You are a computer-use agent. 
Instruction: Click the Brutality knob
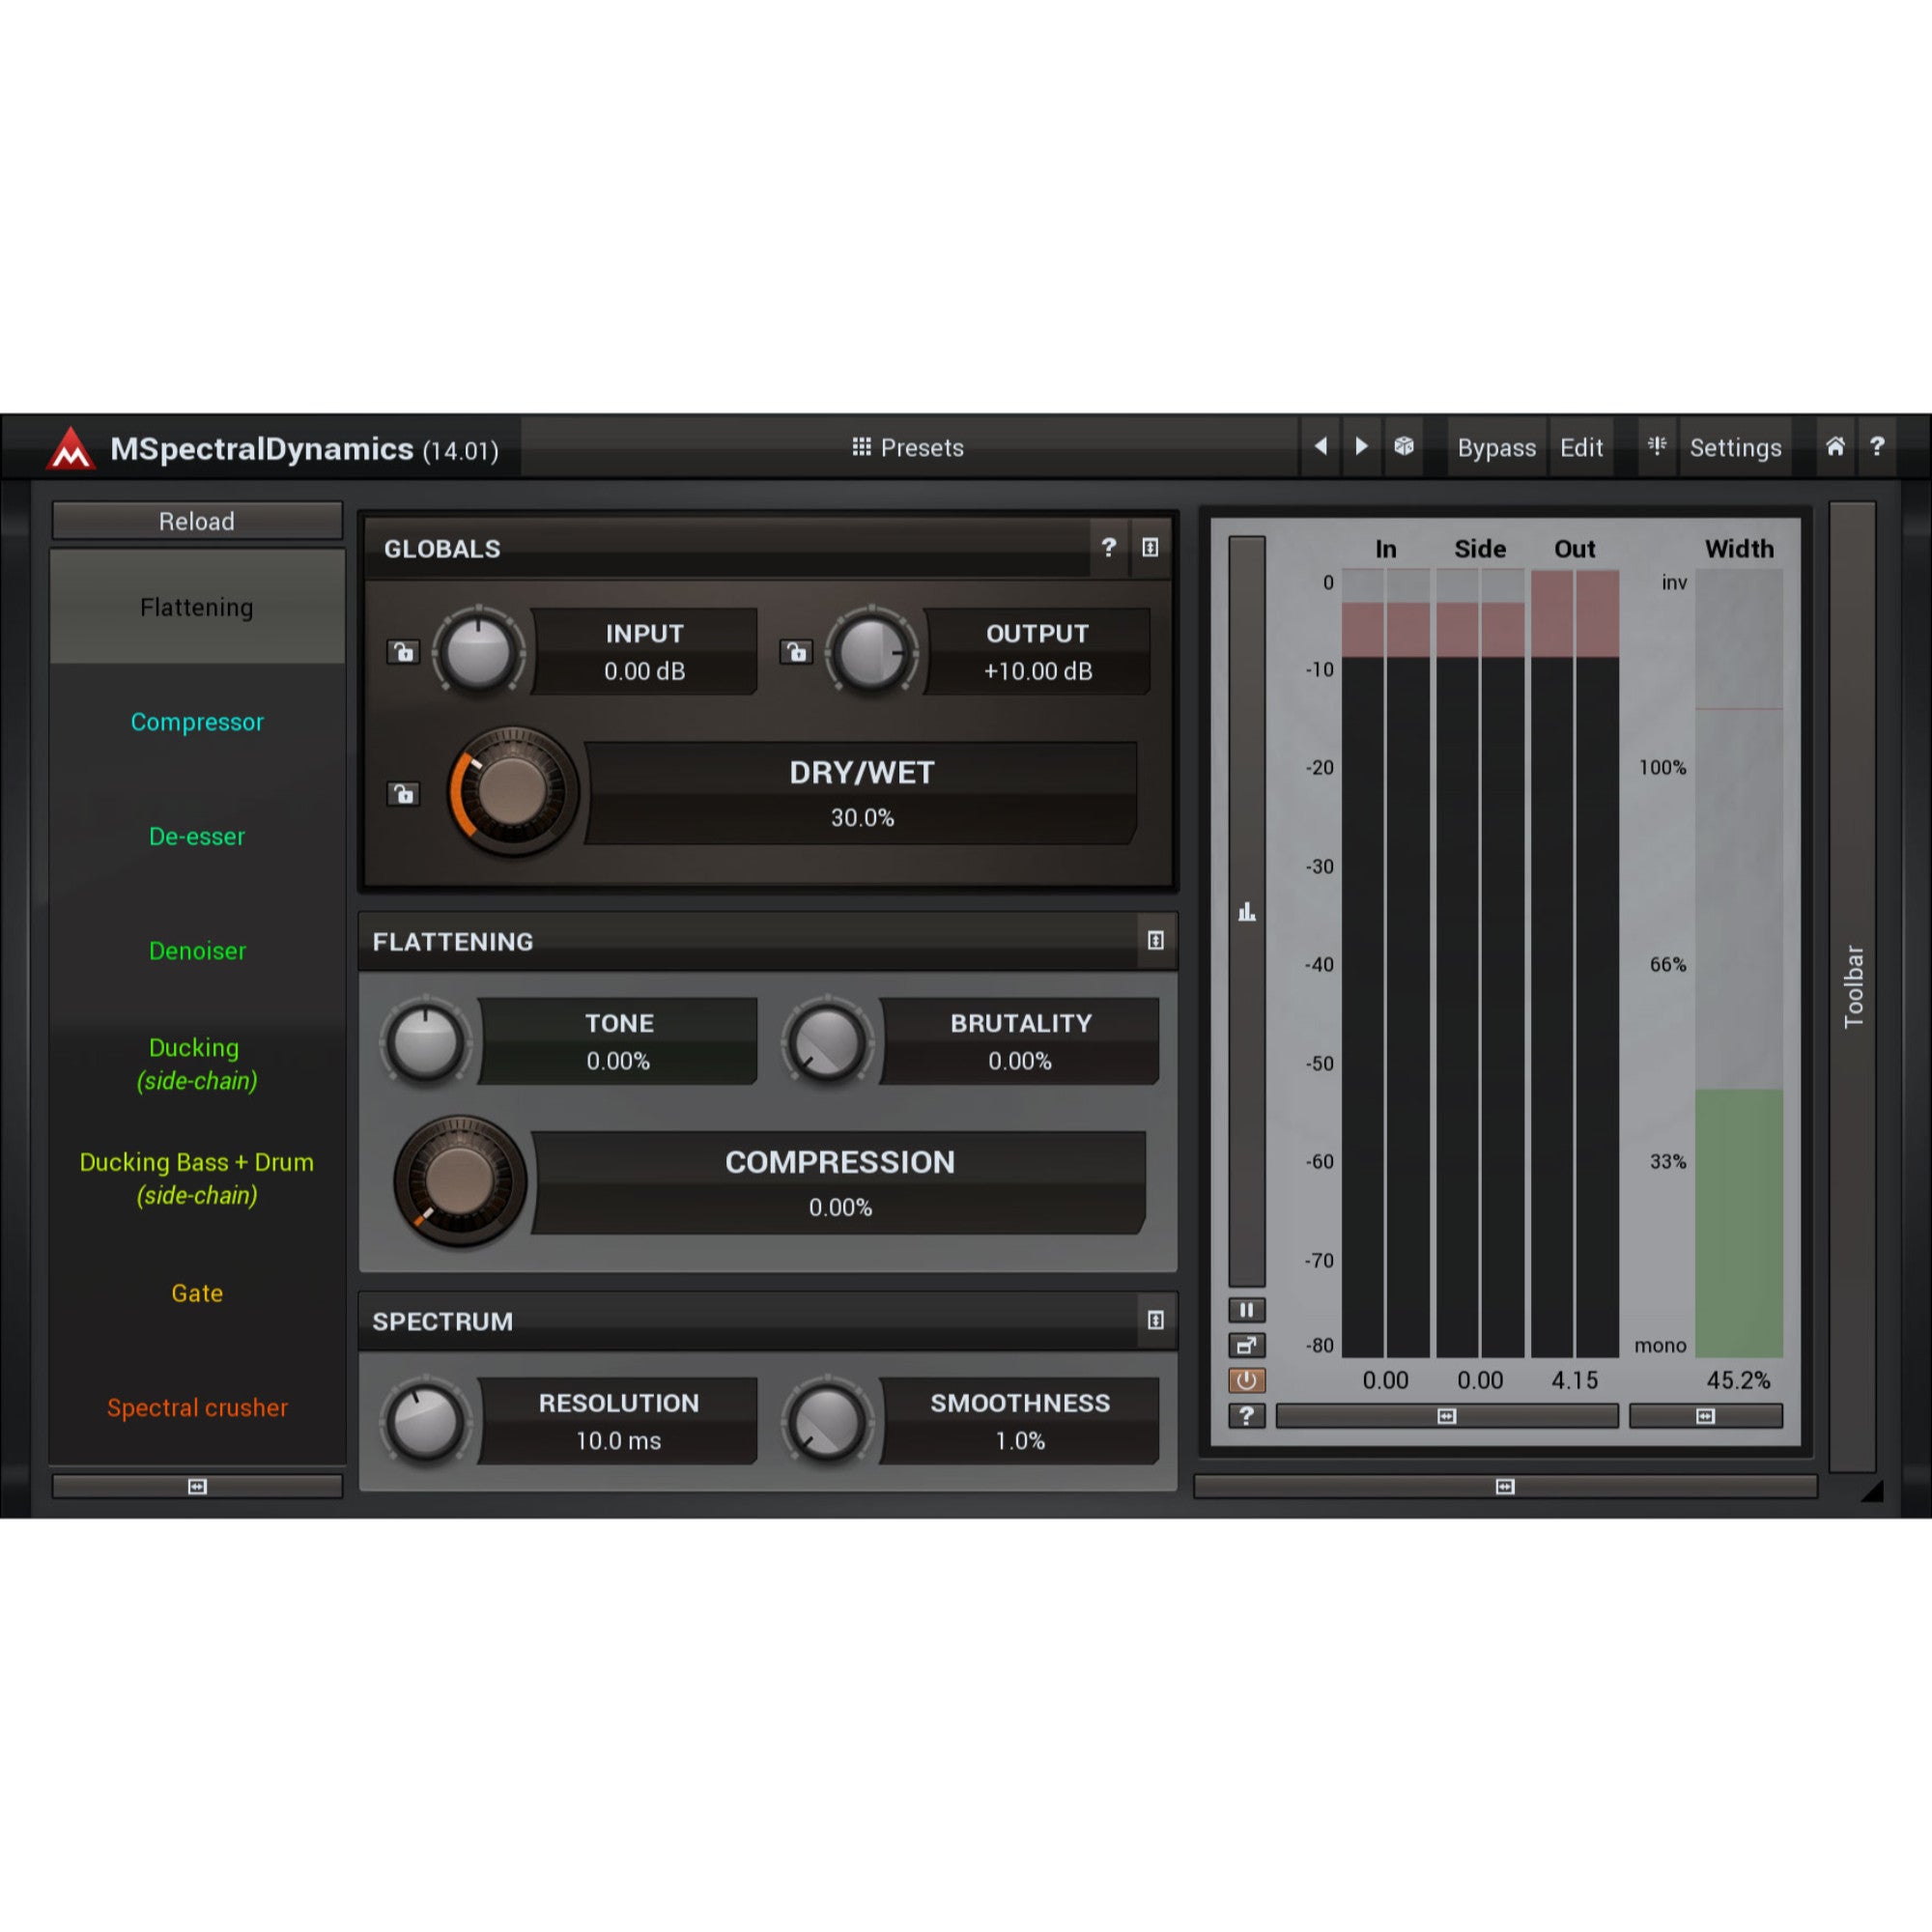tap(828, 1041)
